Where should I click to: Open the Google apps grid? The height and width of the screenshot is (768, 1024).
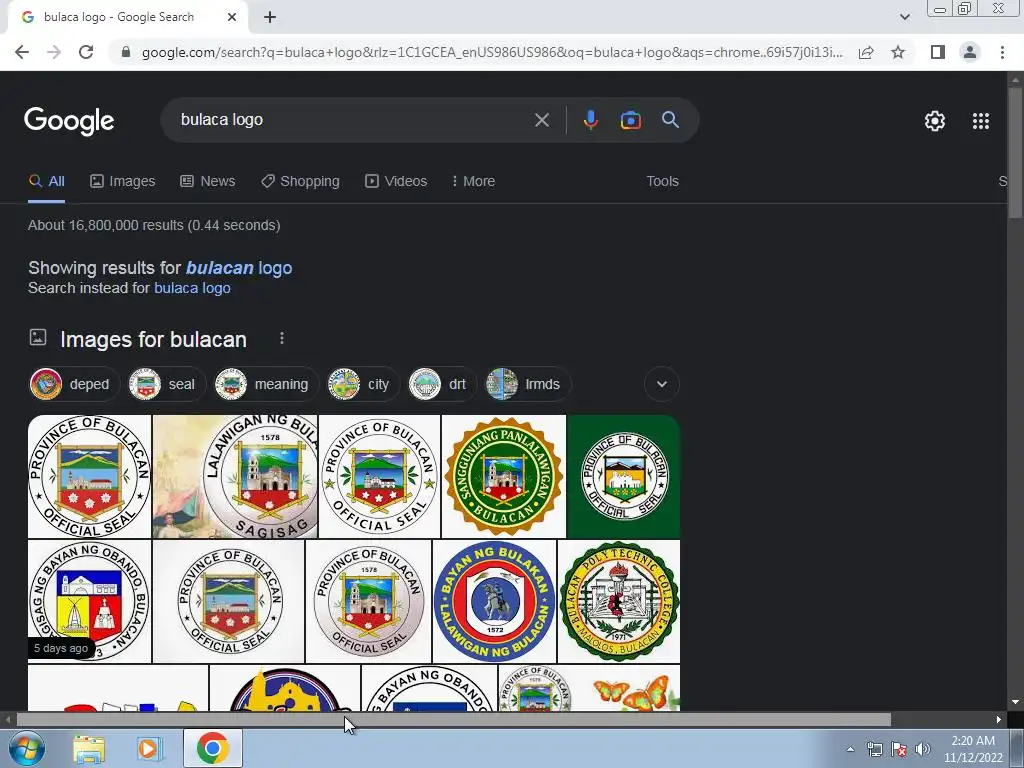pos(980,121)
